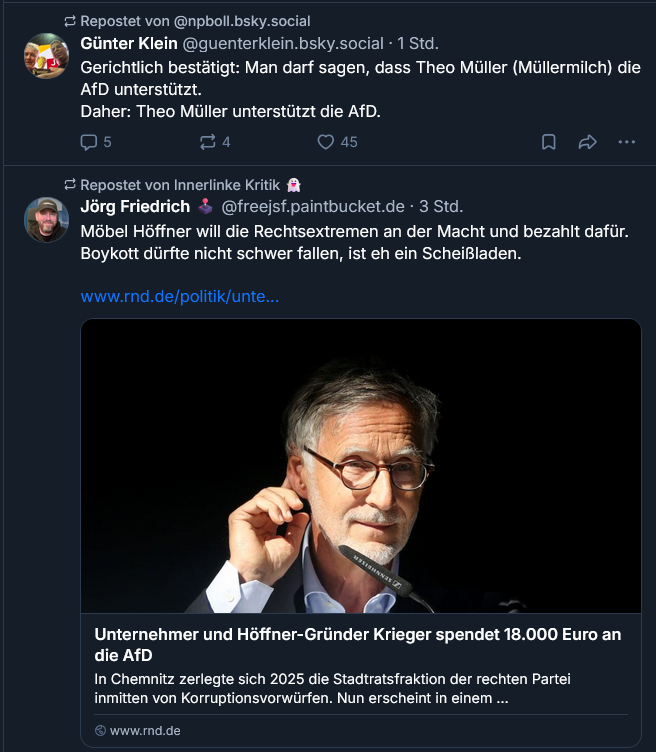Open handle @freejsf.paintbucket.de
The height and width of the screenshot is (752, 656).
(x=313, y=207)
